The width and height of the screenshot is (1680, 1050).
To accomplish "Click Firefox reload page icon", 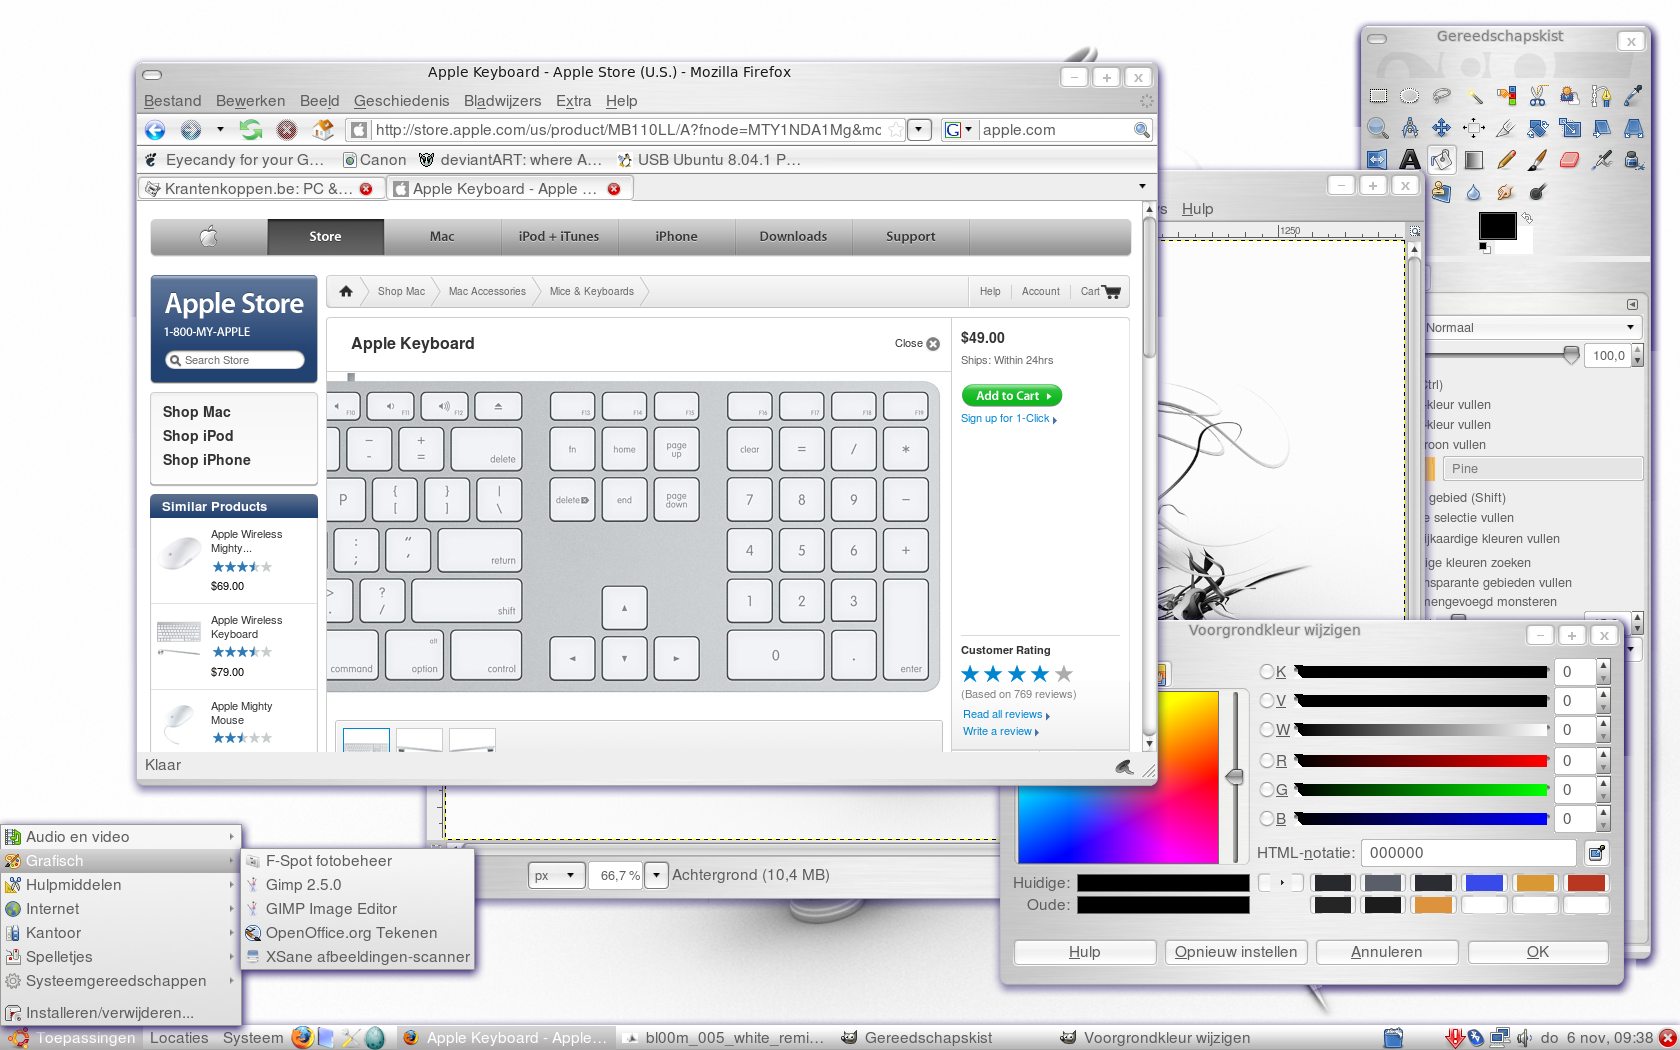I will tap(250, 130).
